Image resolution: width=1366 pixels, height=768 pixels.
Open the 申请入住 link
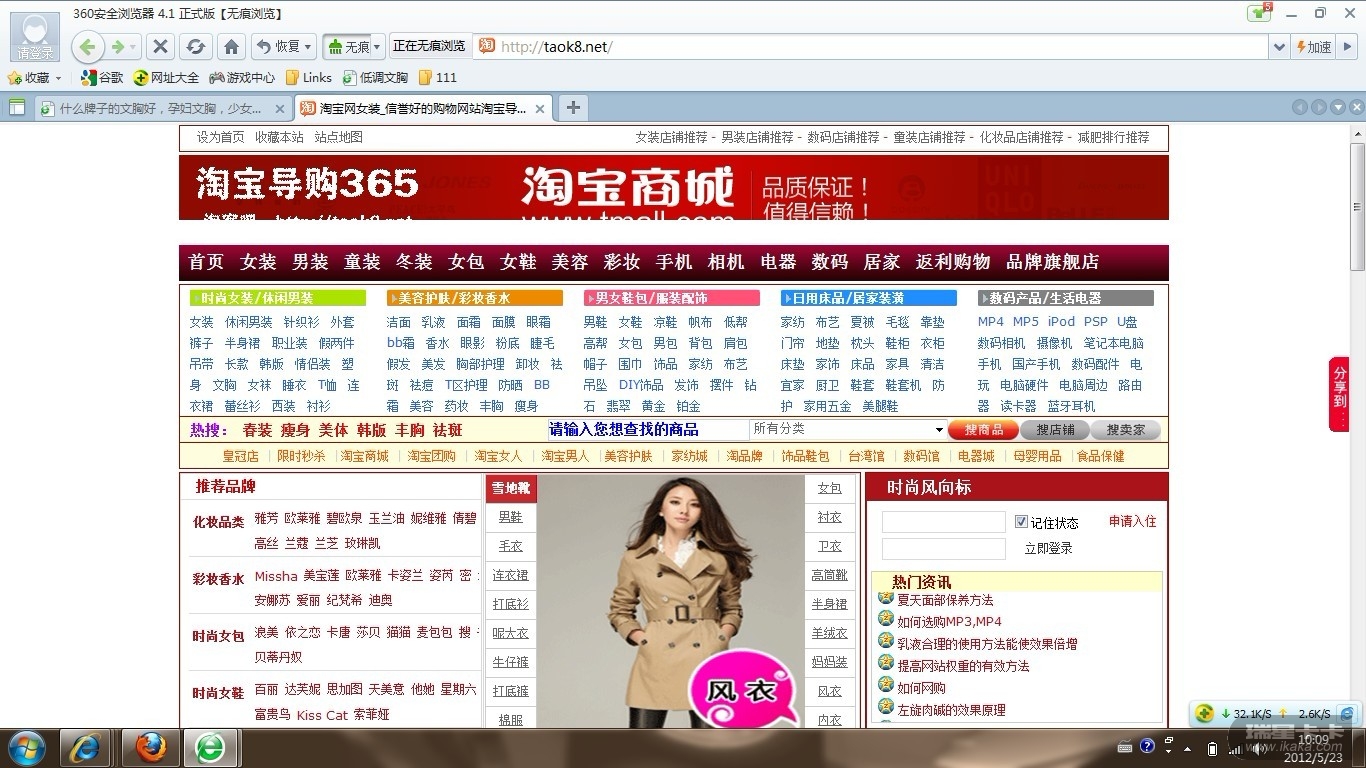coord(1132,521)
